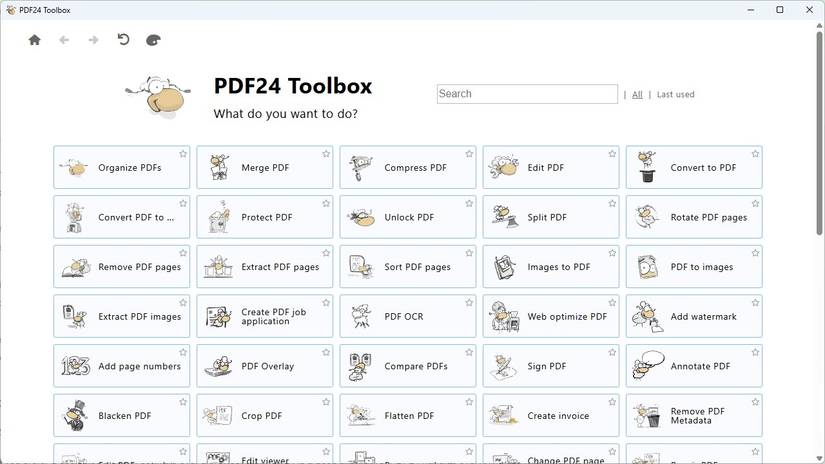Open the Organize PDFs tool

click(x=122, y=167)
